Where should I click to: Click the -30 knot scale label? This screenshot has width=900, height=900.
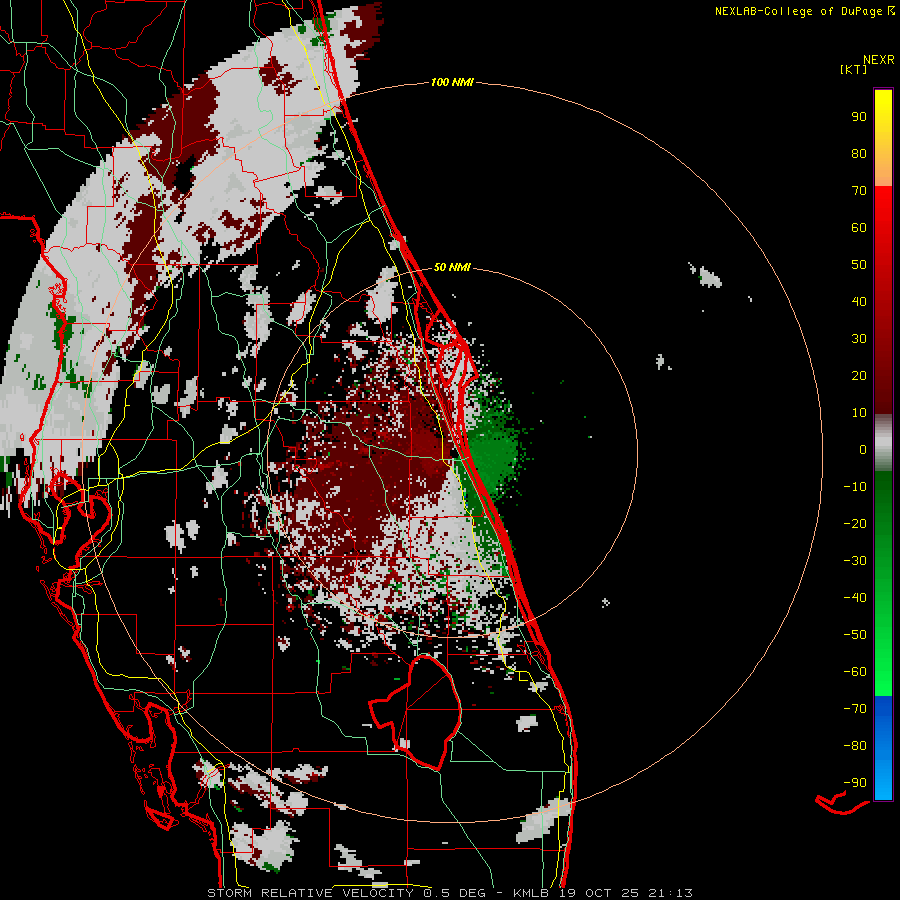855,561
